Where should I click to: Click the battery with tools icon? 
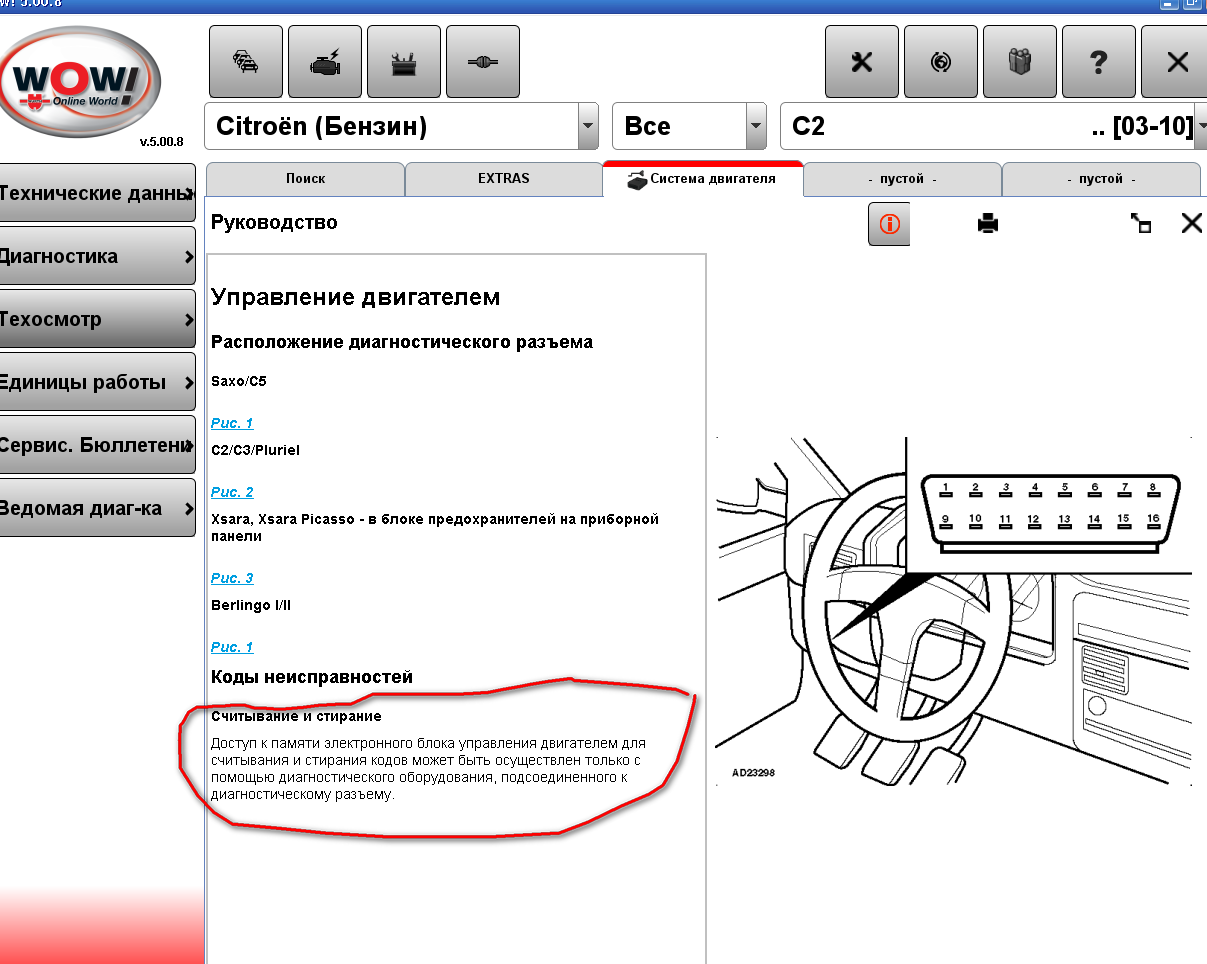(403, 62)
